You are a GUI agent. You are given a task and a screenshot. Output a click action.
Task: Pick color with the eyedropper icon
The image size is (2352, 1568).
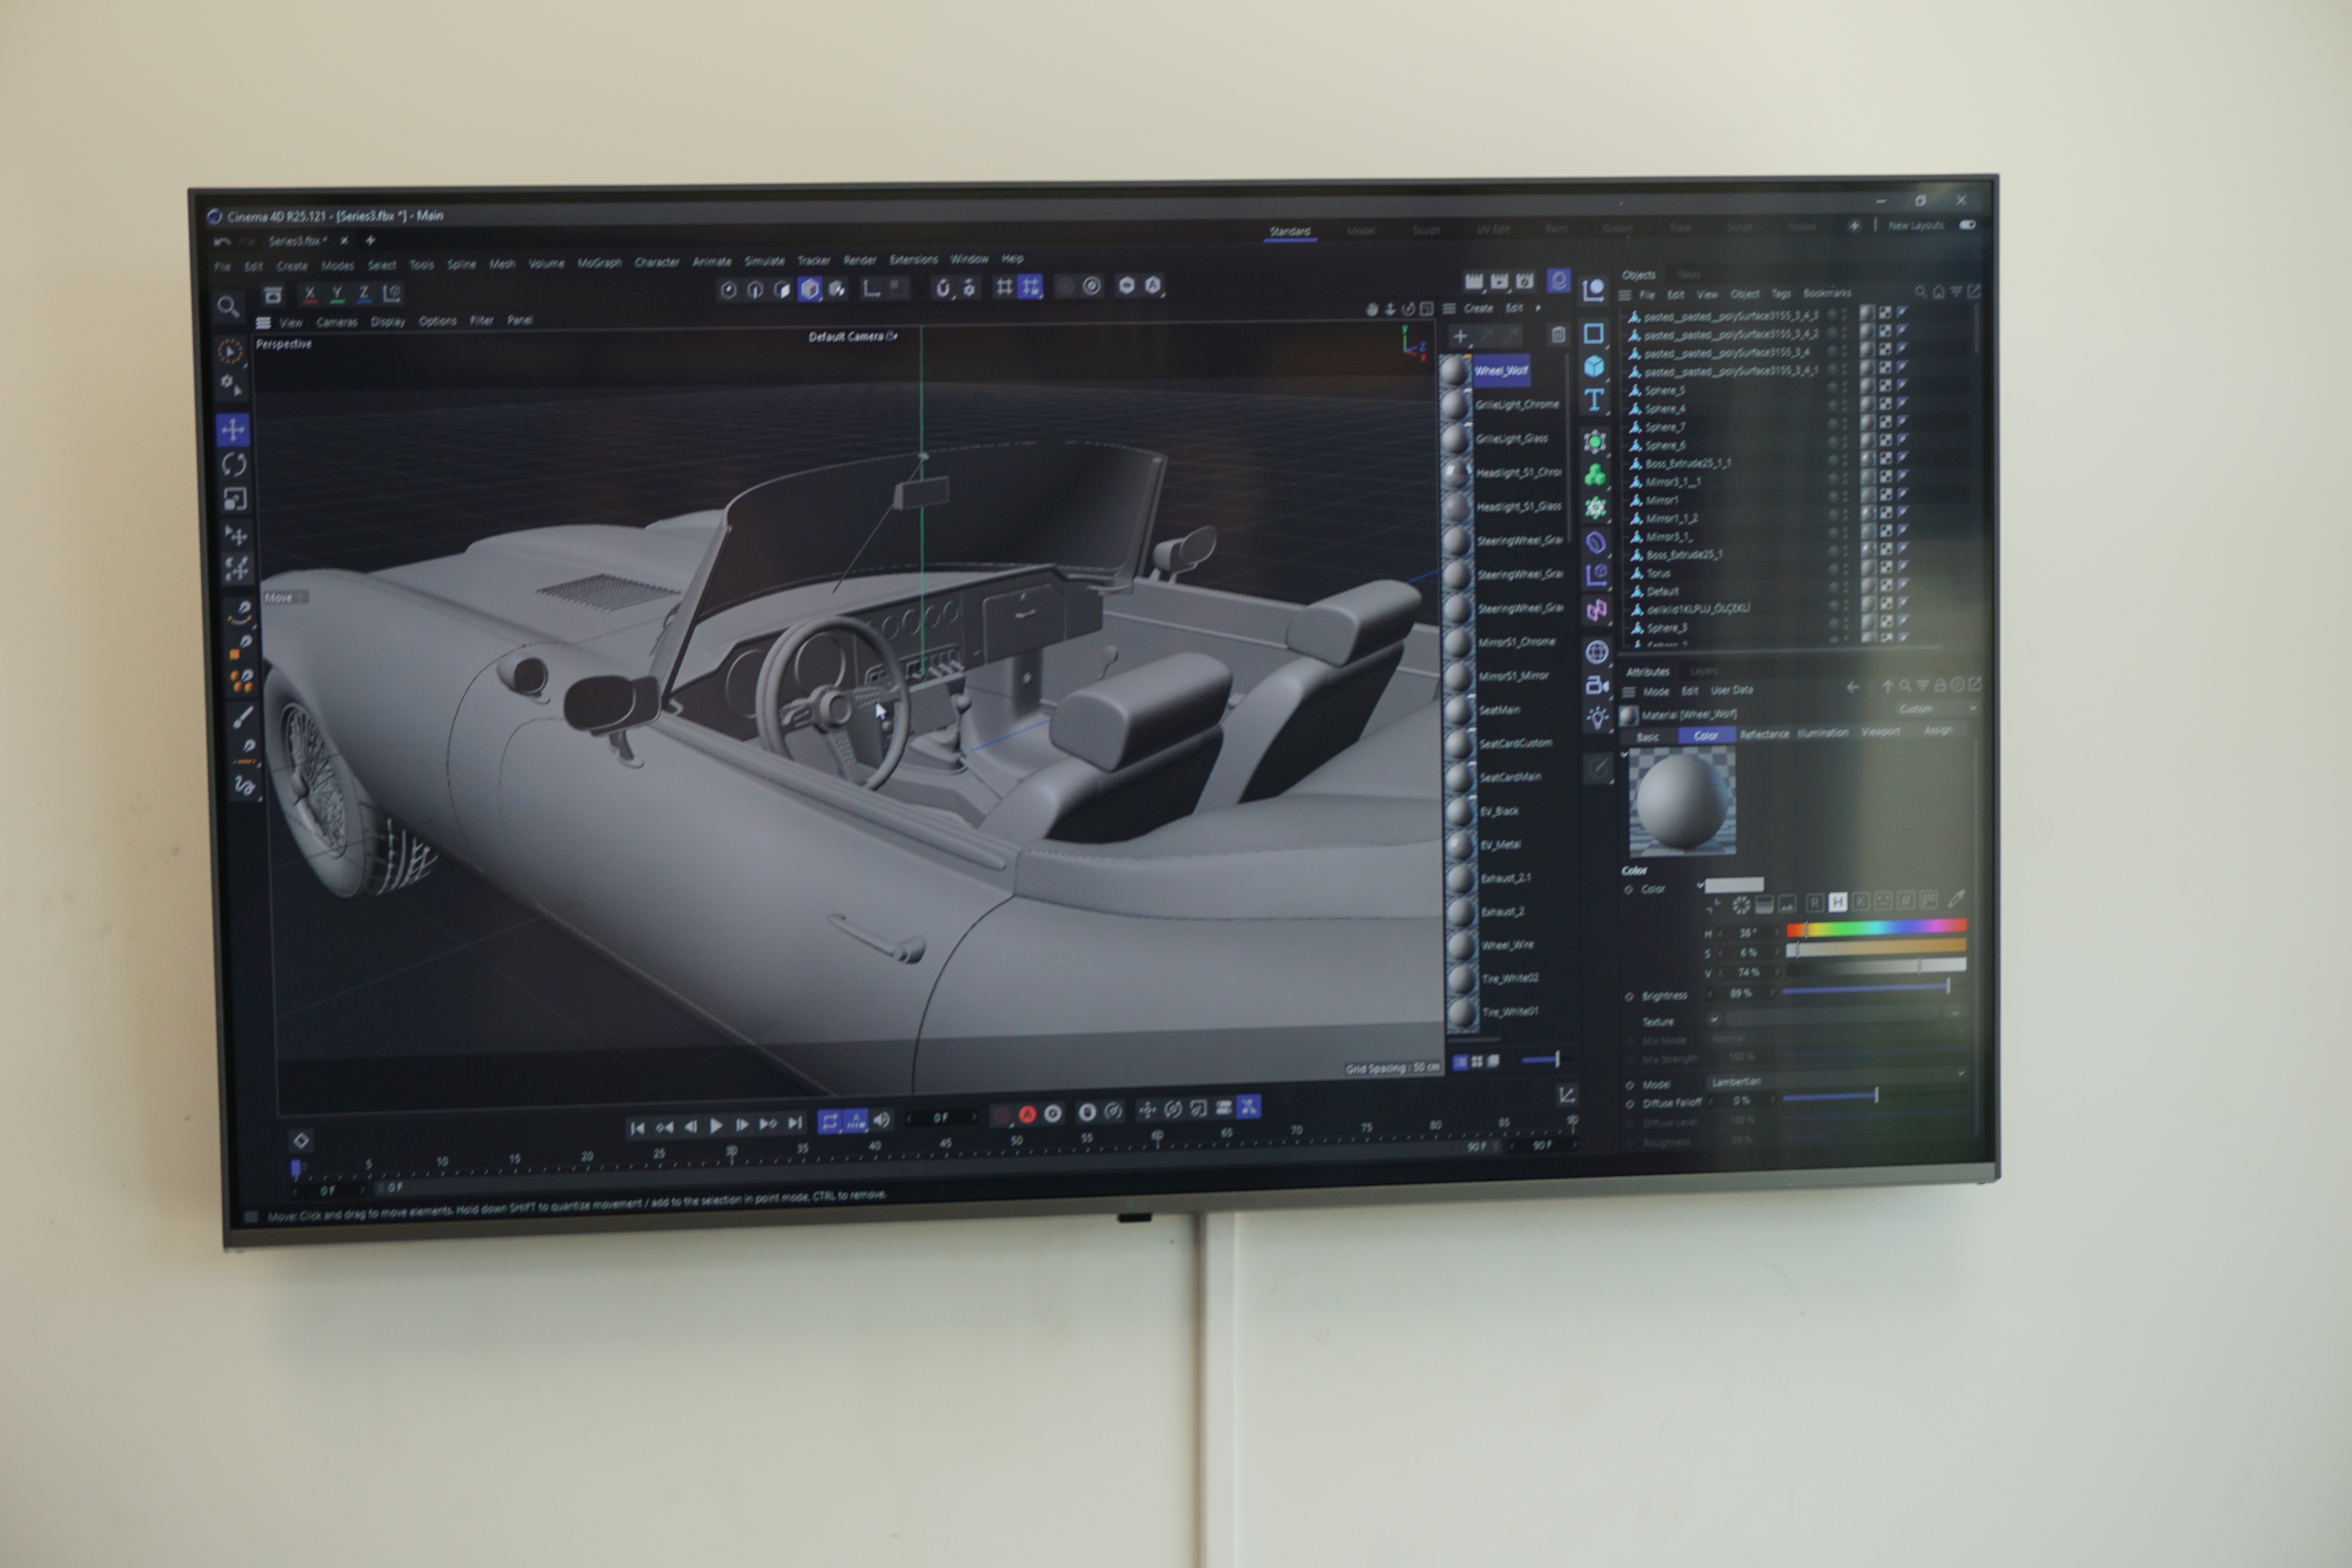[x=1956, y=898]
